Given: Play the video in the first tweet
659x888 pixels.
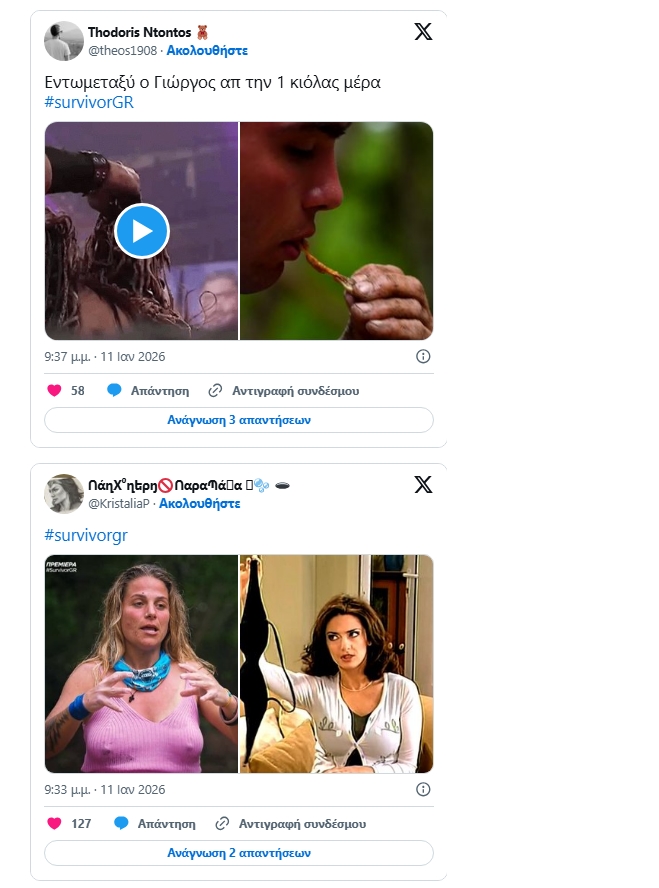Looking at the screenshot, I should 142,231.
